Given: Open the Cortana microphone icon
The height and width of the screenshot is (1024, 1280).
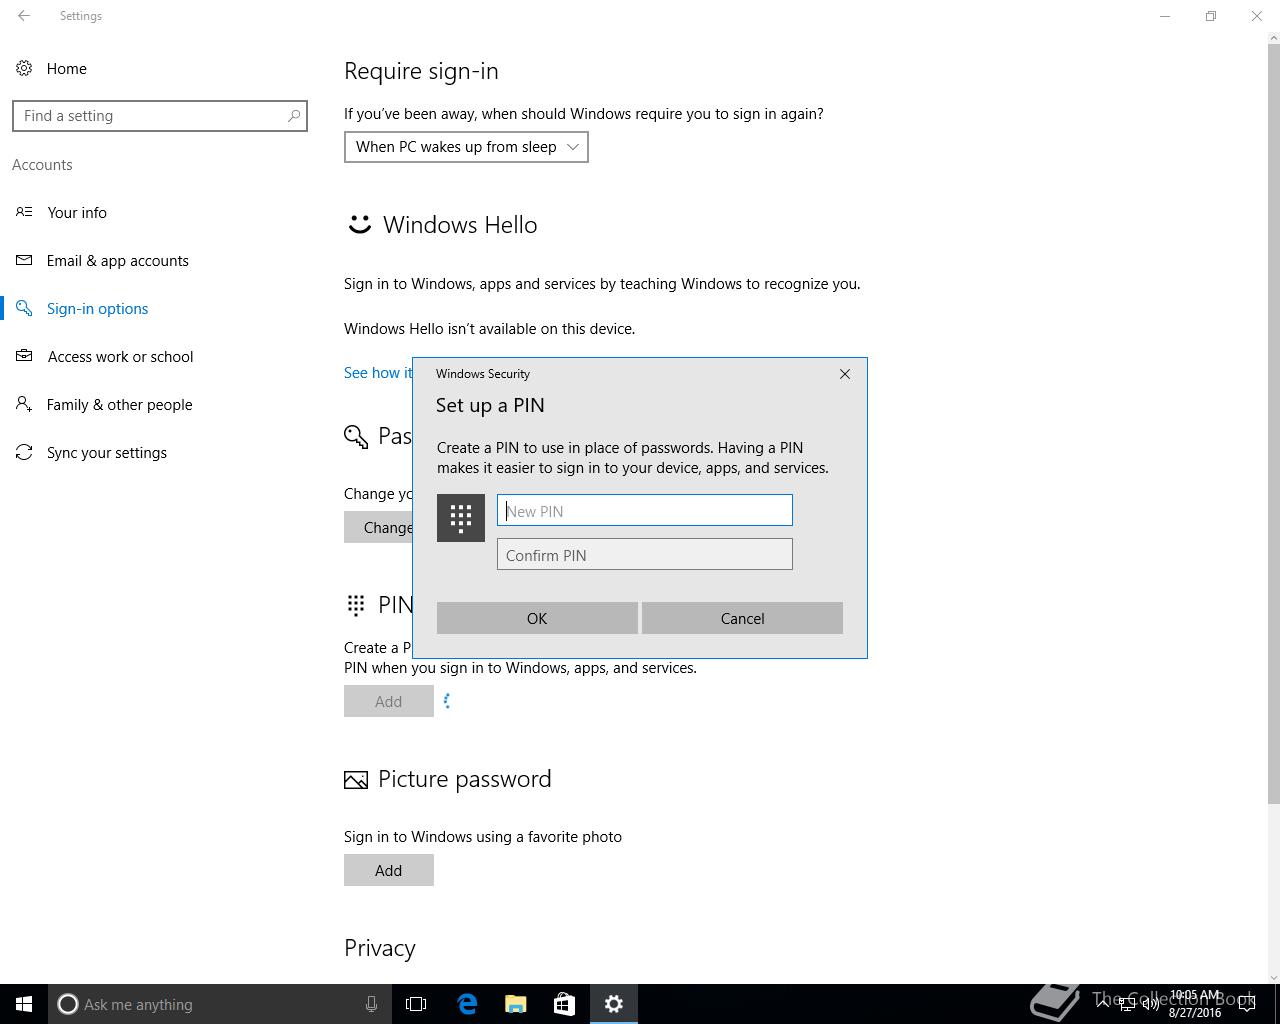Looking at the screenshot, I should [x=371, y=1004].
